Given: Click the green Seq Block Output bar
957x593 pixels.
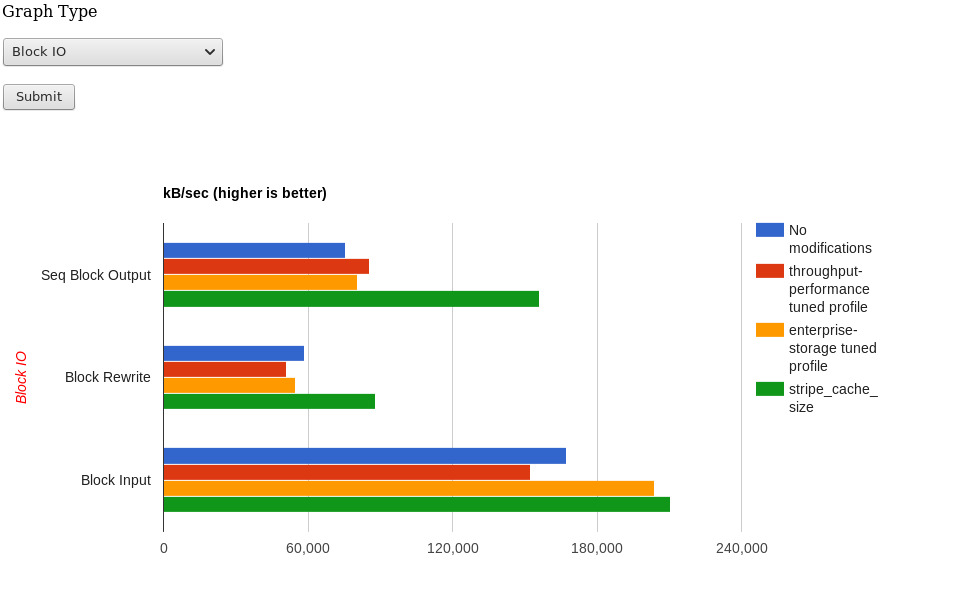Looking at the screenshot, I should pos(350,299).
